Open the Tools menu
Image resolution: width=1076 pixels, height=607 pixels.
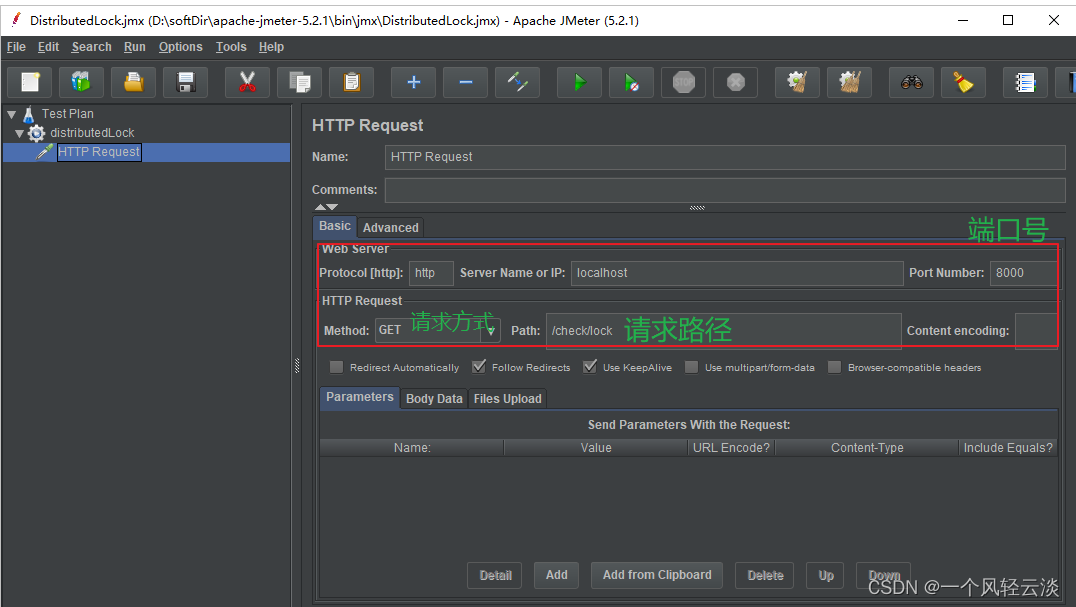231,47
